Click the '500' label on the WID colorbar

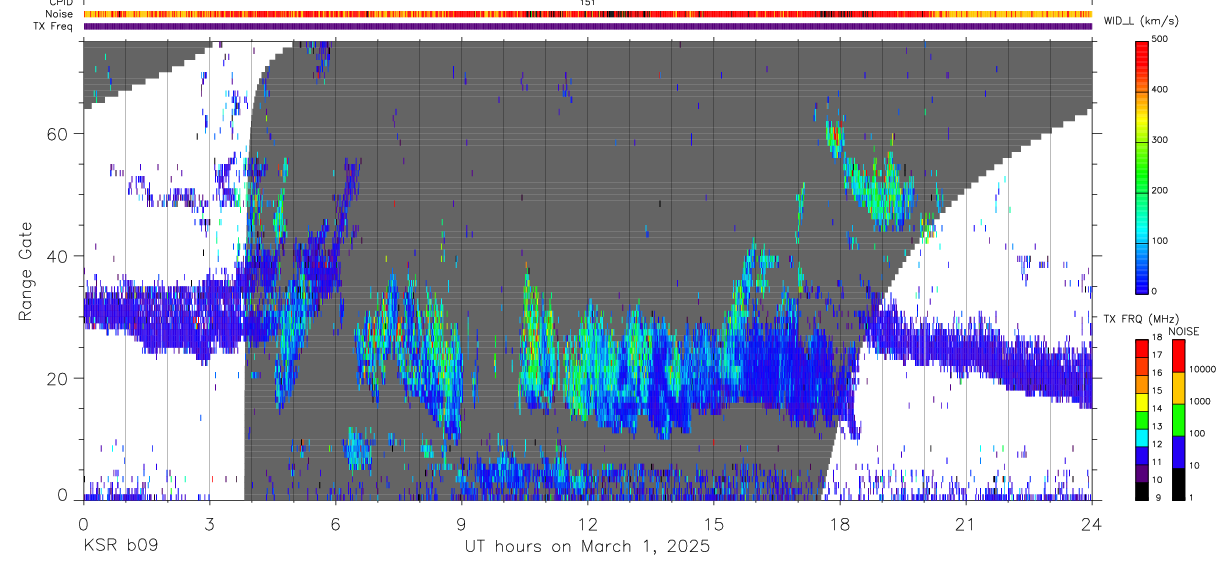tap(1162, 39)
